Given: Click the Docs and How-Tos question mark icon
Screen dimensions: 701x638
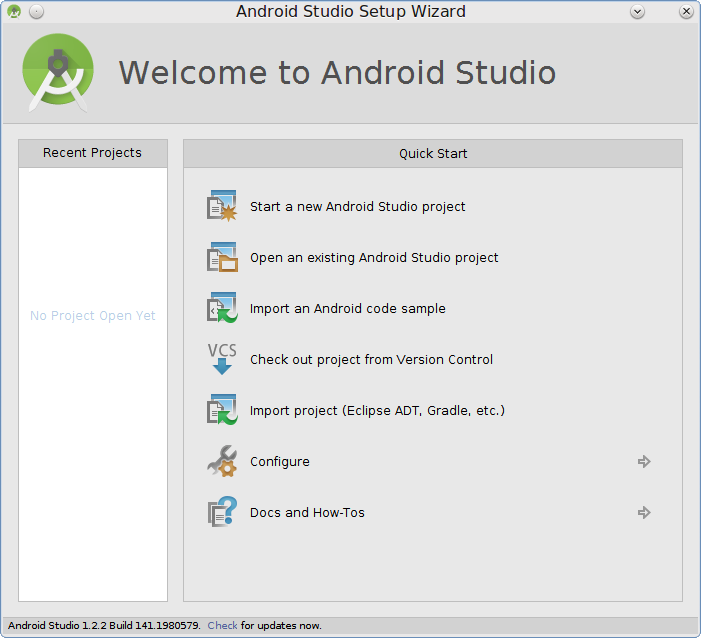Looking at the screenshot, I should point(222,512).
